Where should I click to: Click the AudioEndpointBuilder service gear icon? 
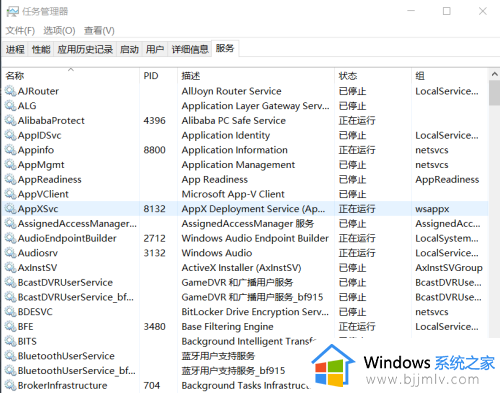10,238
